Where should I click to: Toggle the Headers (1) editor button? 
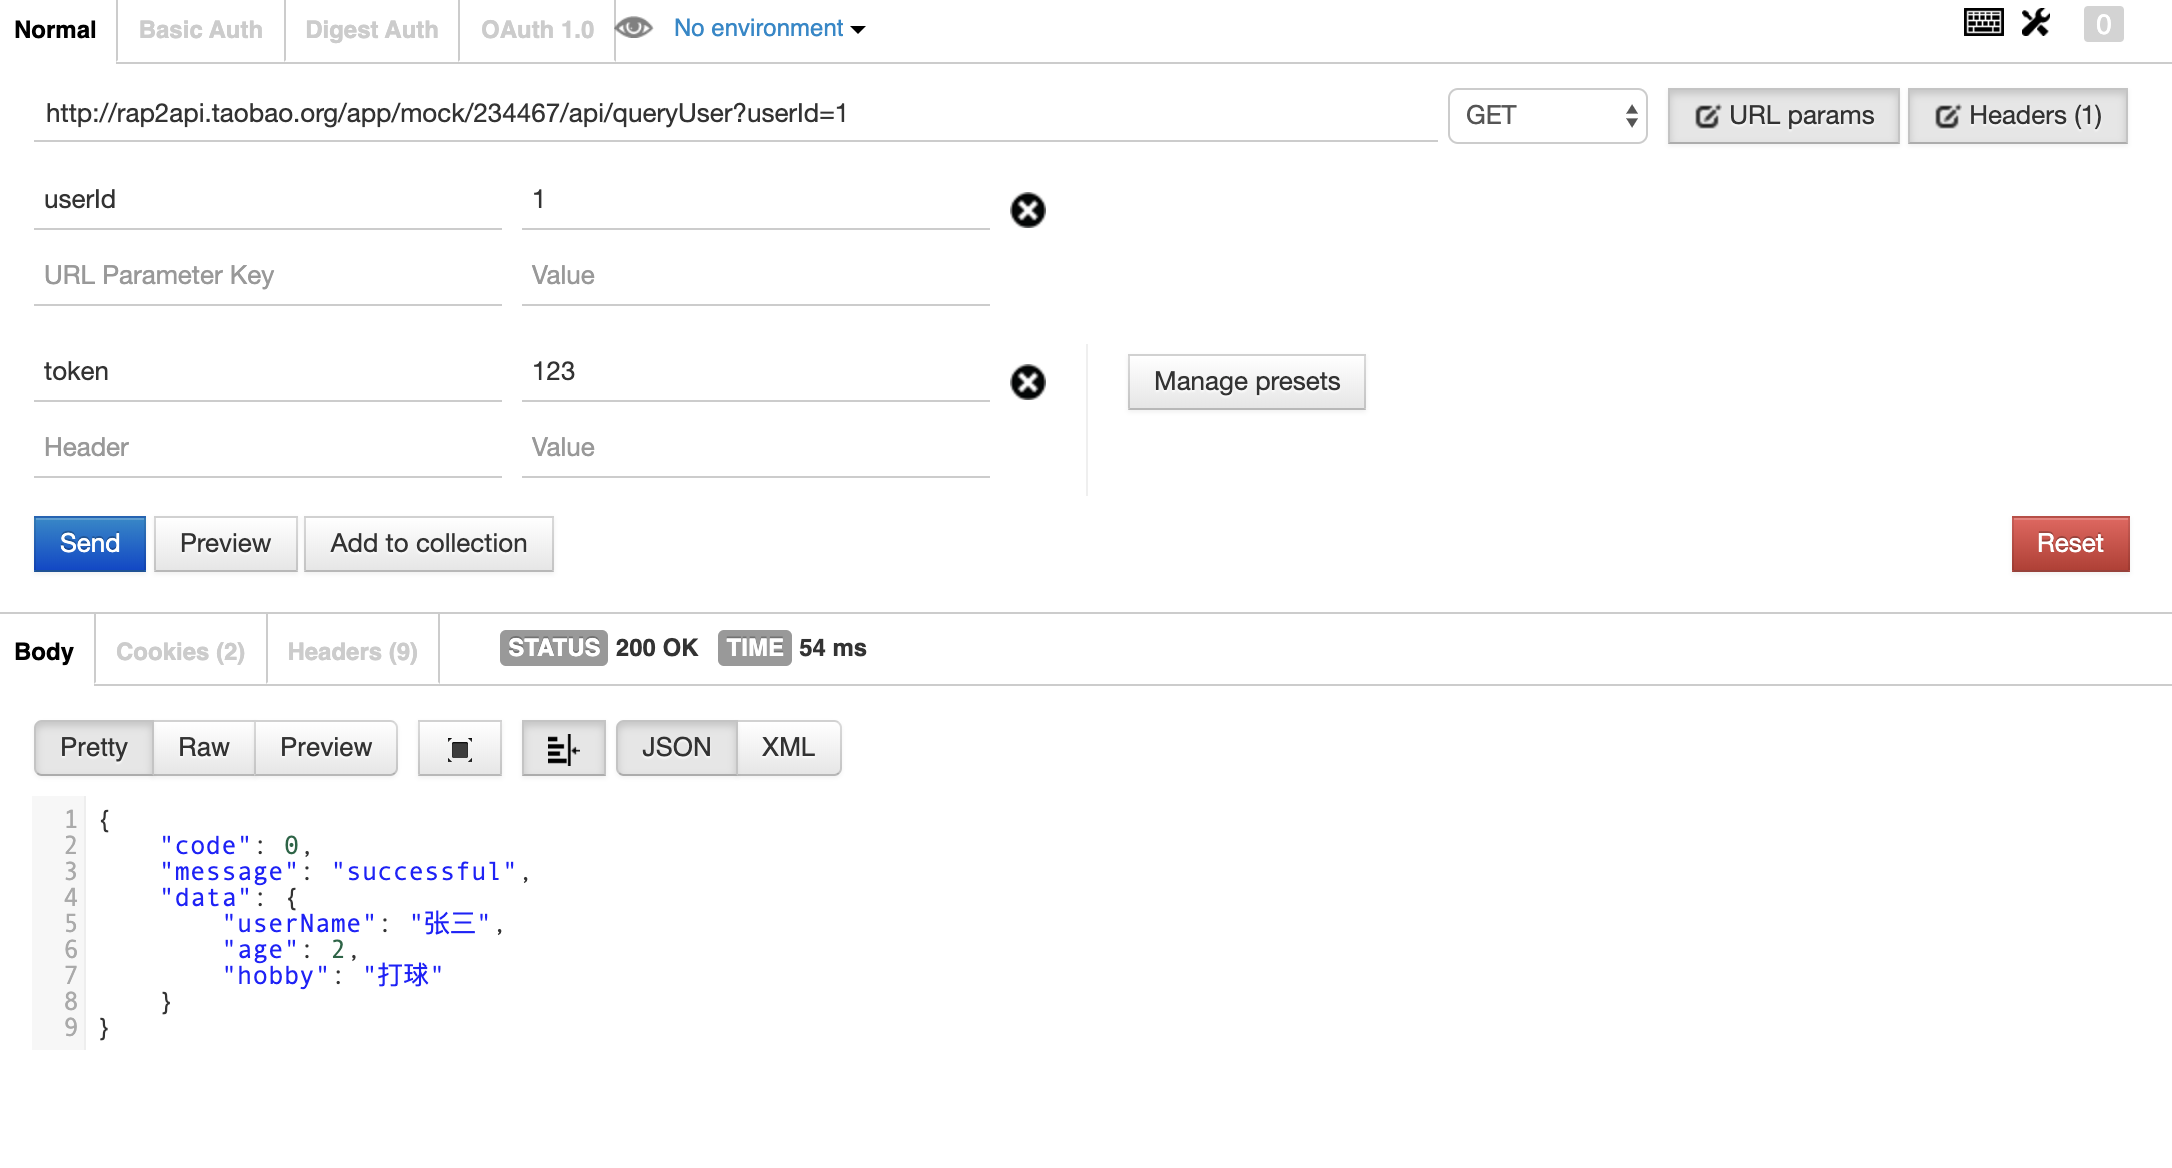tap(2018, 116)
